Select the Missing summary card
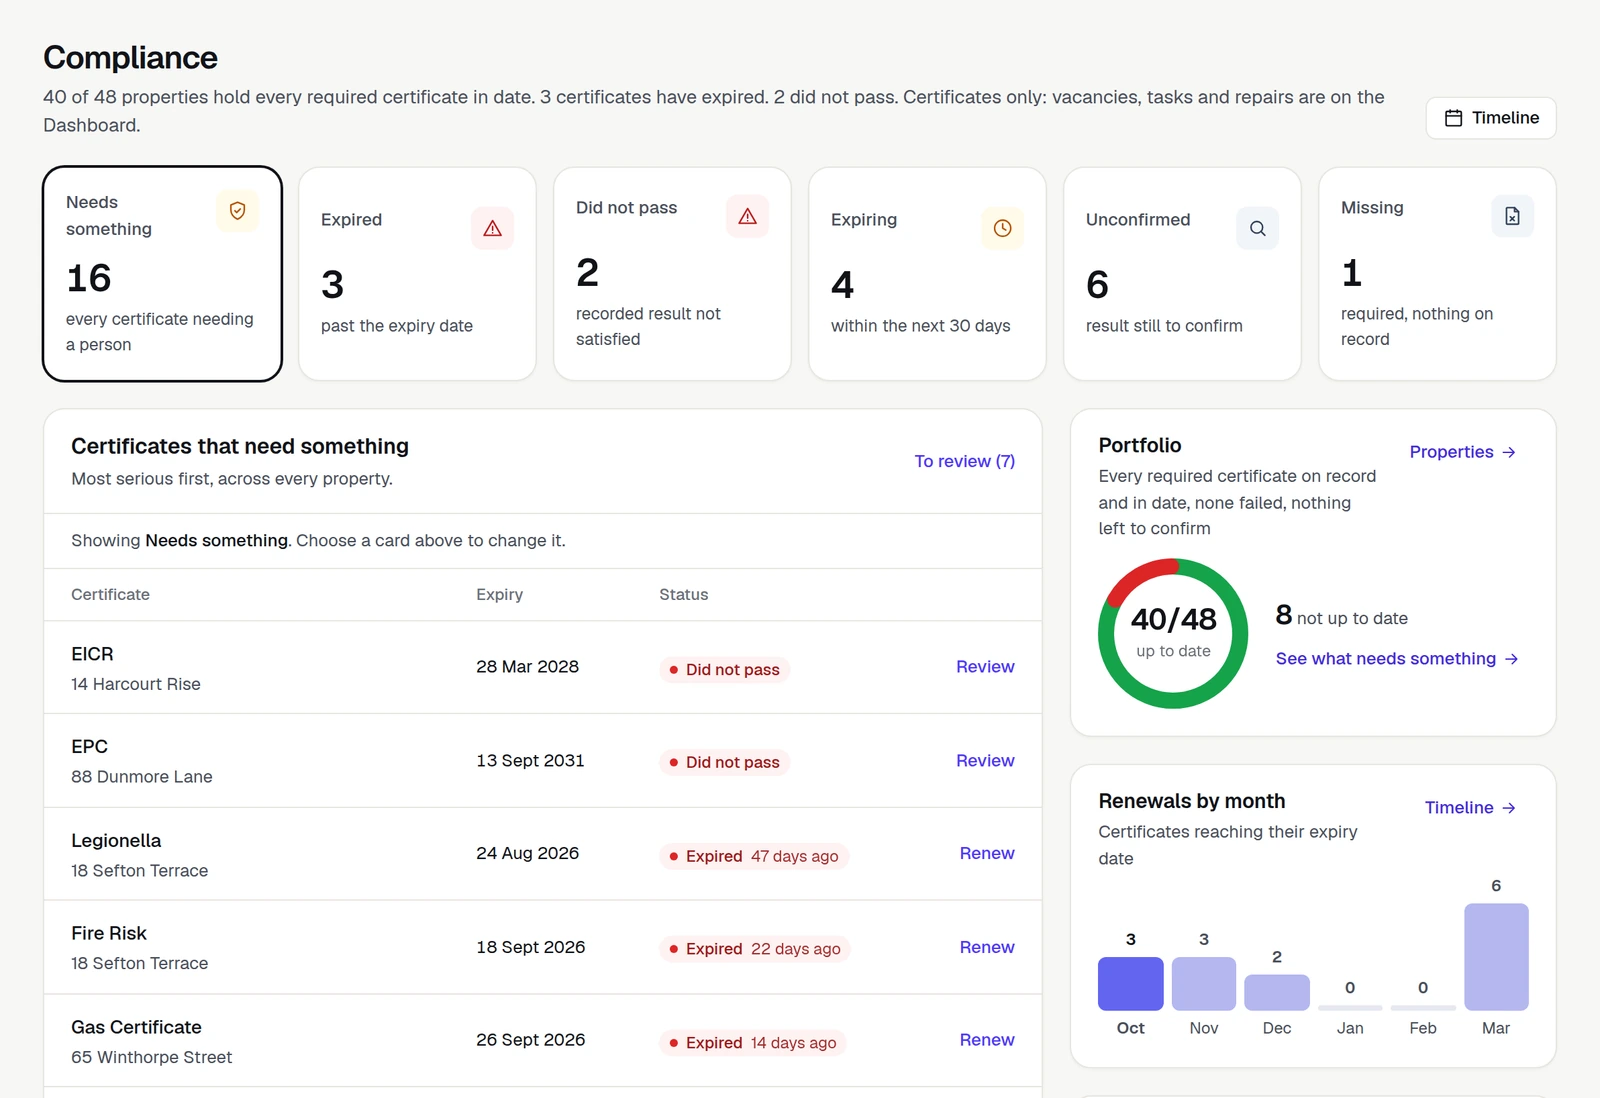 [1437, 274]
